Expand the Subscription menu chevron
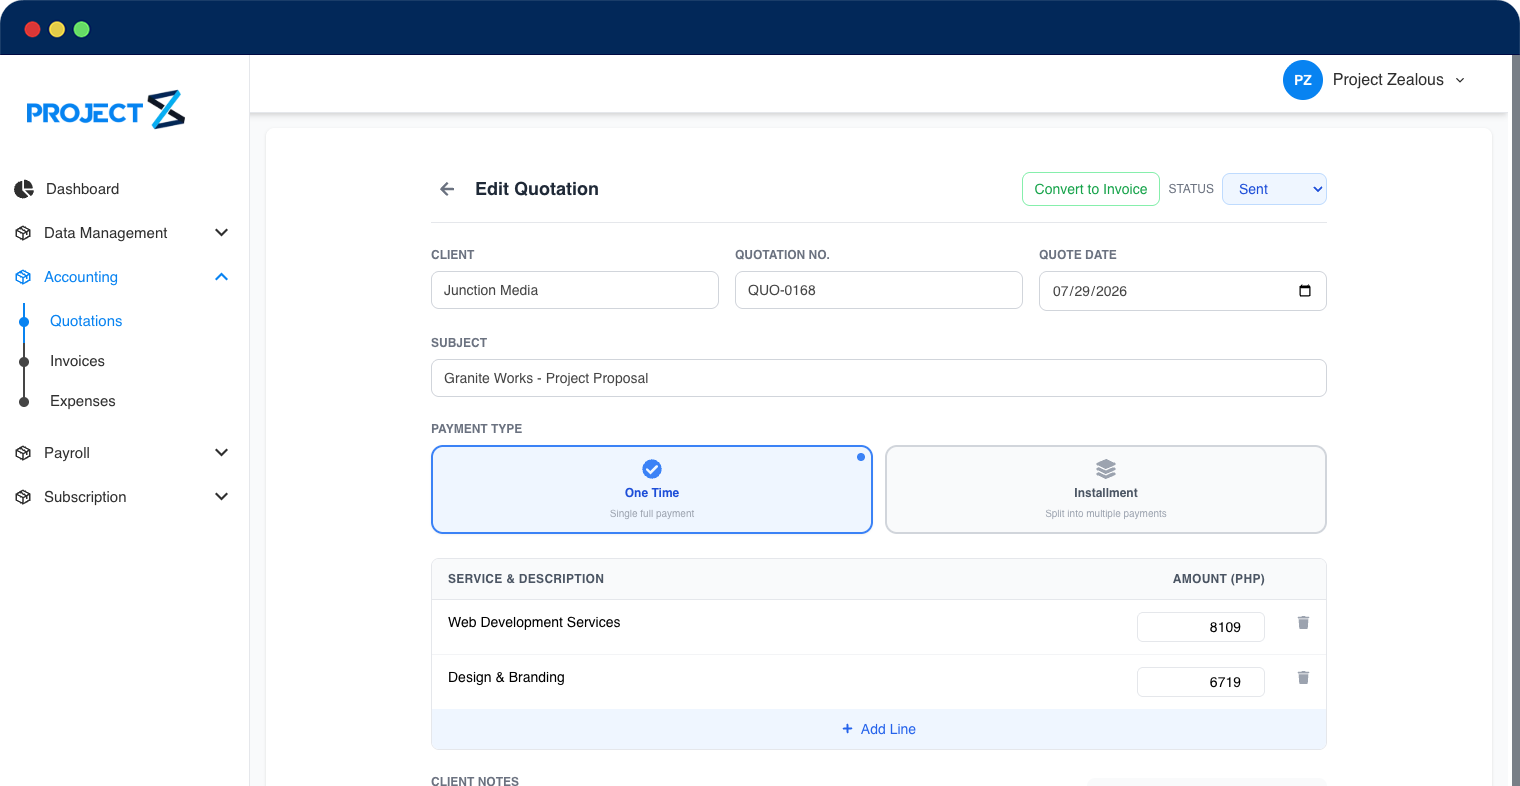Image resolution: width=1520 pixels, height=786 pixels. click(222, 497)
